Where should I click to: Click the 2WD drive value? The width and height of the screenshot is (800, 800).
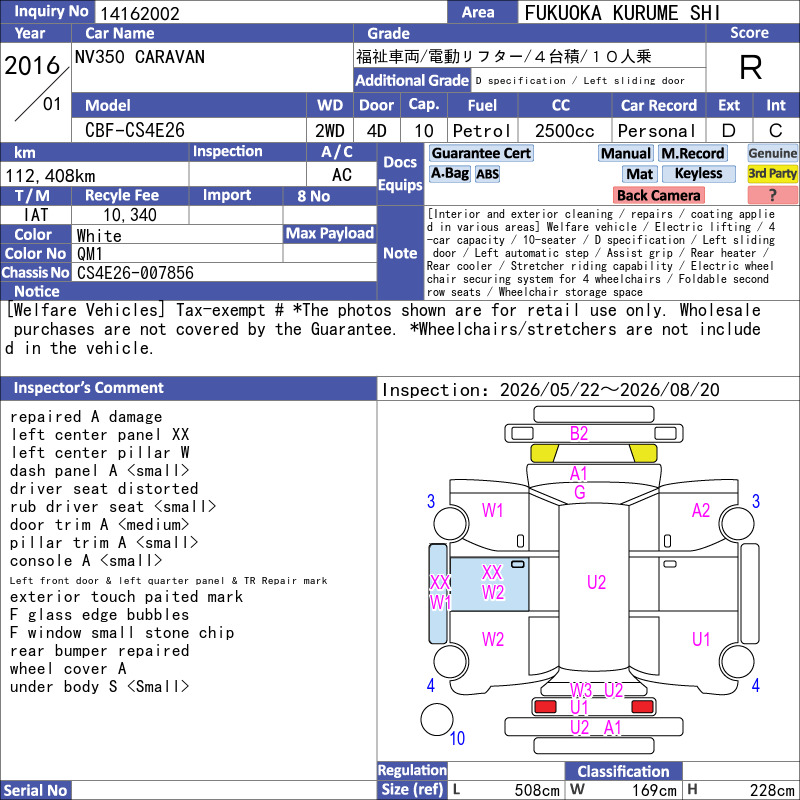330,131
